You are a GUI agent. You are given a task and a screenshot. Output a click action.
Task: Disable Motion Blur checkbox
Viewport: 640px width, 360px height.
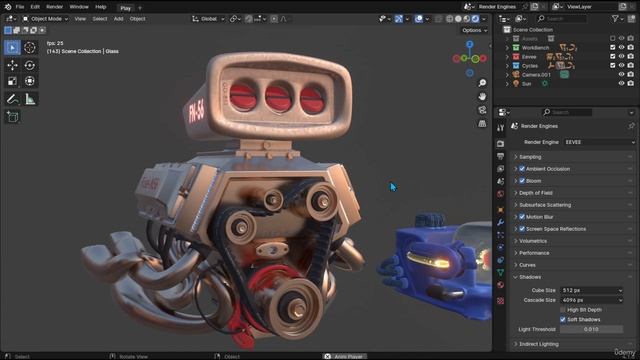click(x=522, y=217)
